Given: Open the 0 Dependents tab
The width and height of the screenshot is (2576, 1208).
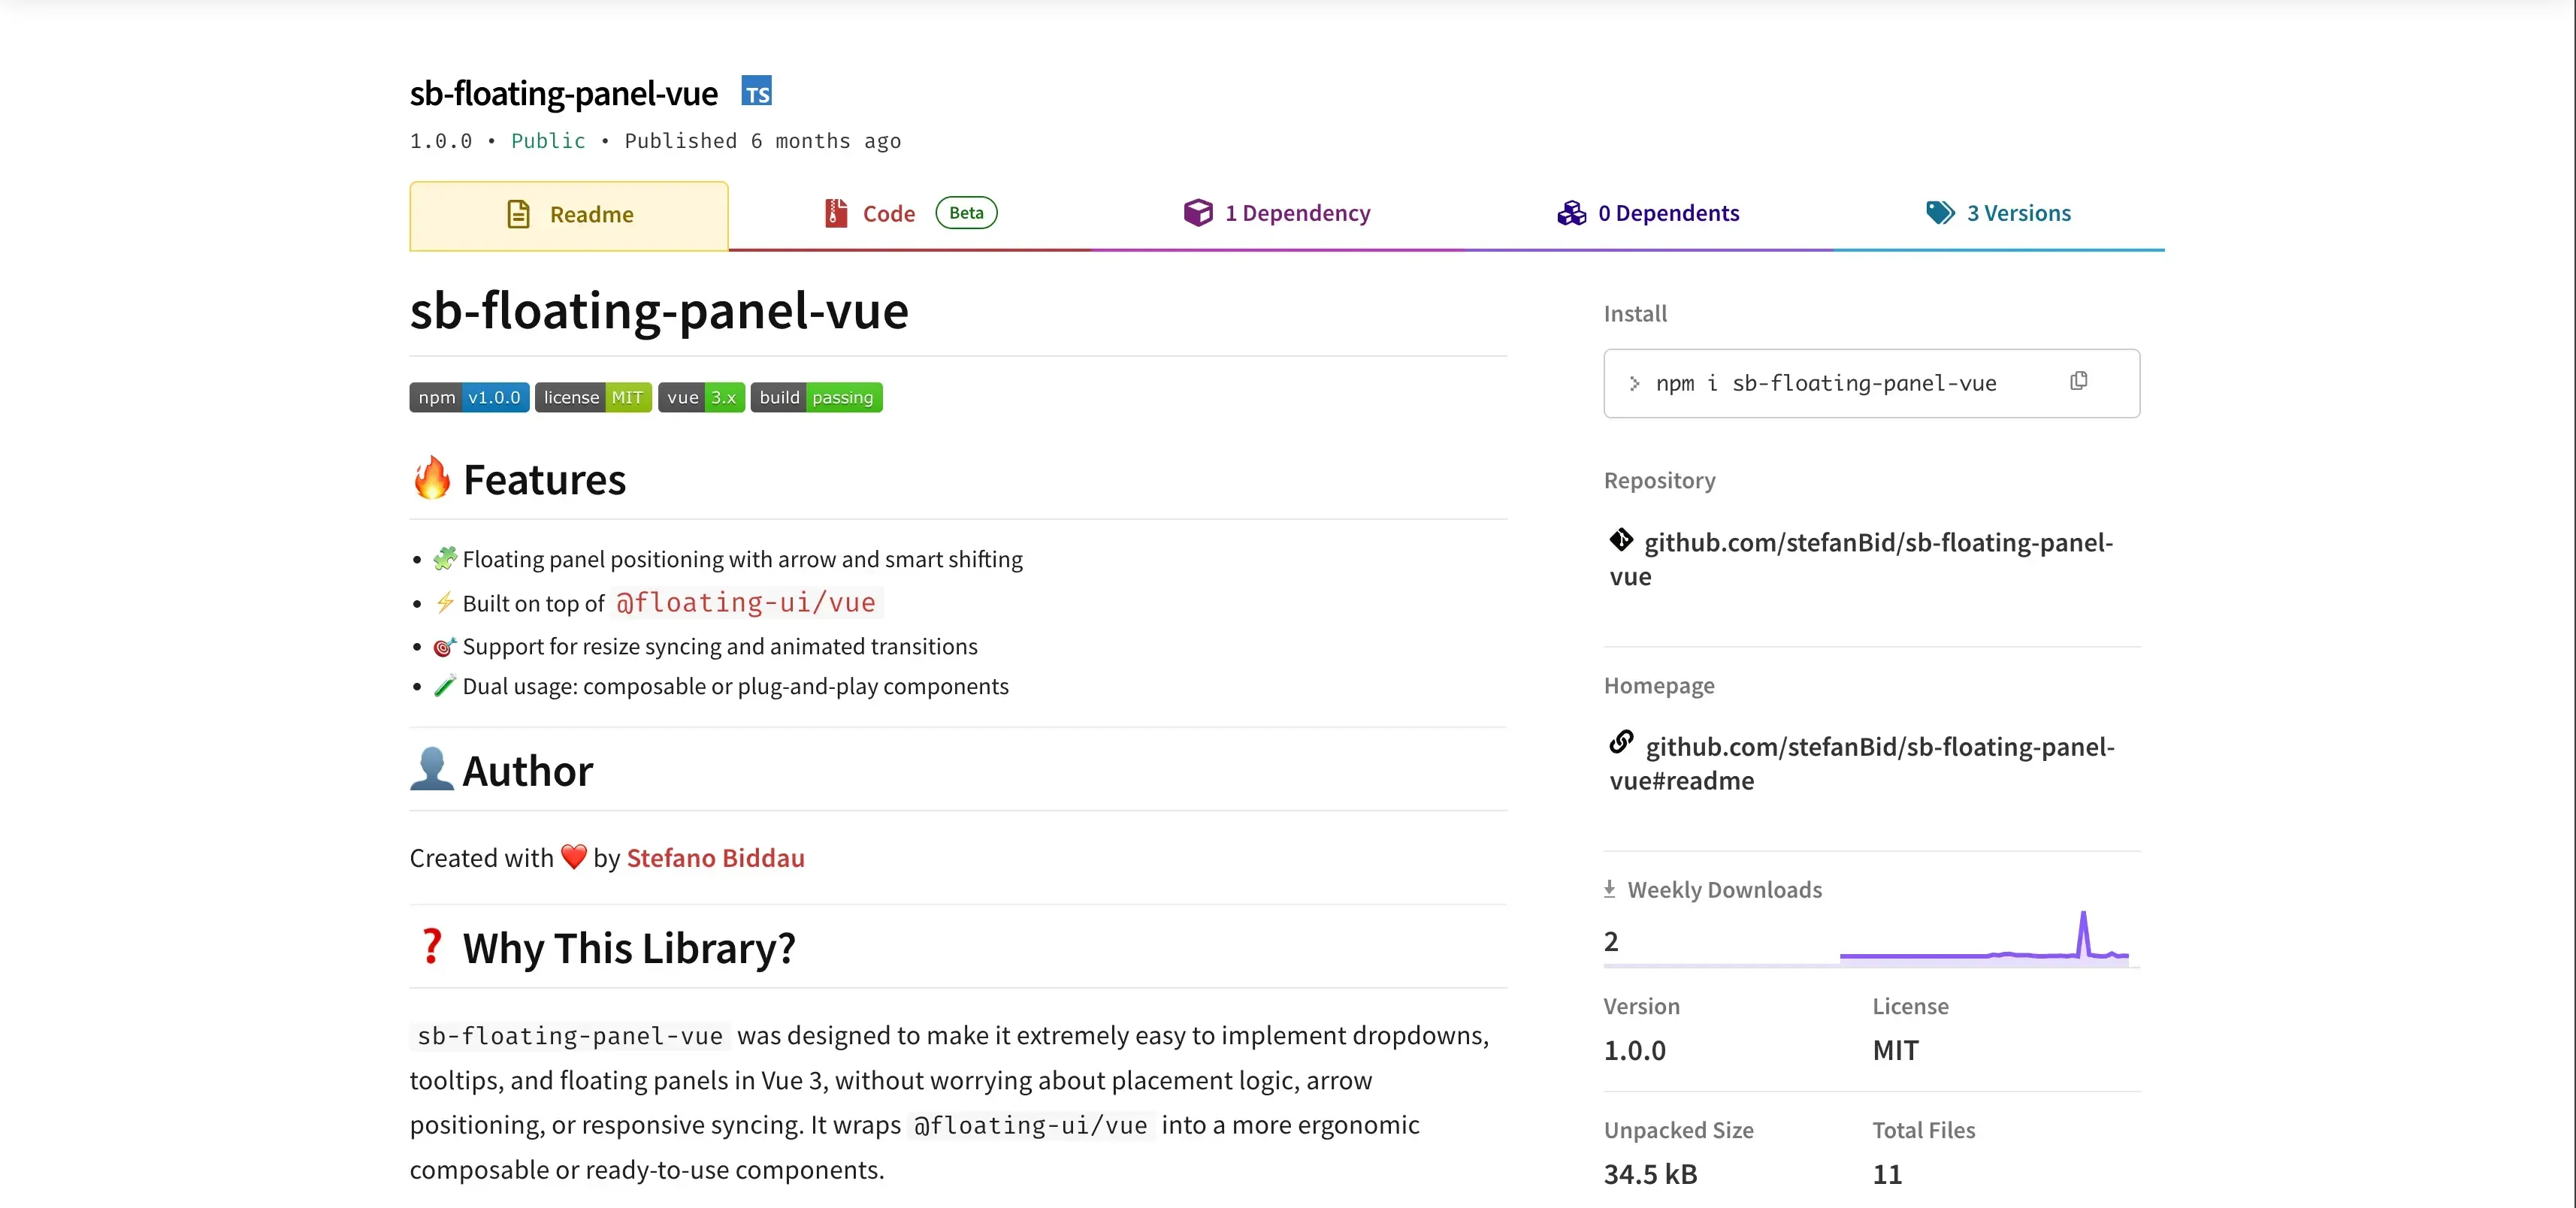Looking at the screenshot, I should pos(1648,213).
